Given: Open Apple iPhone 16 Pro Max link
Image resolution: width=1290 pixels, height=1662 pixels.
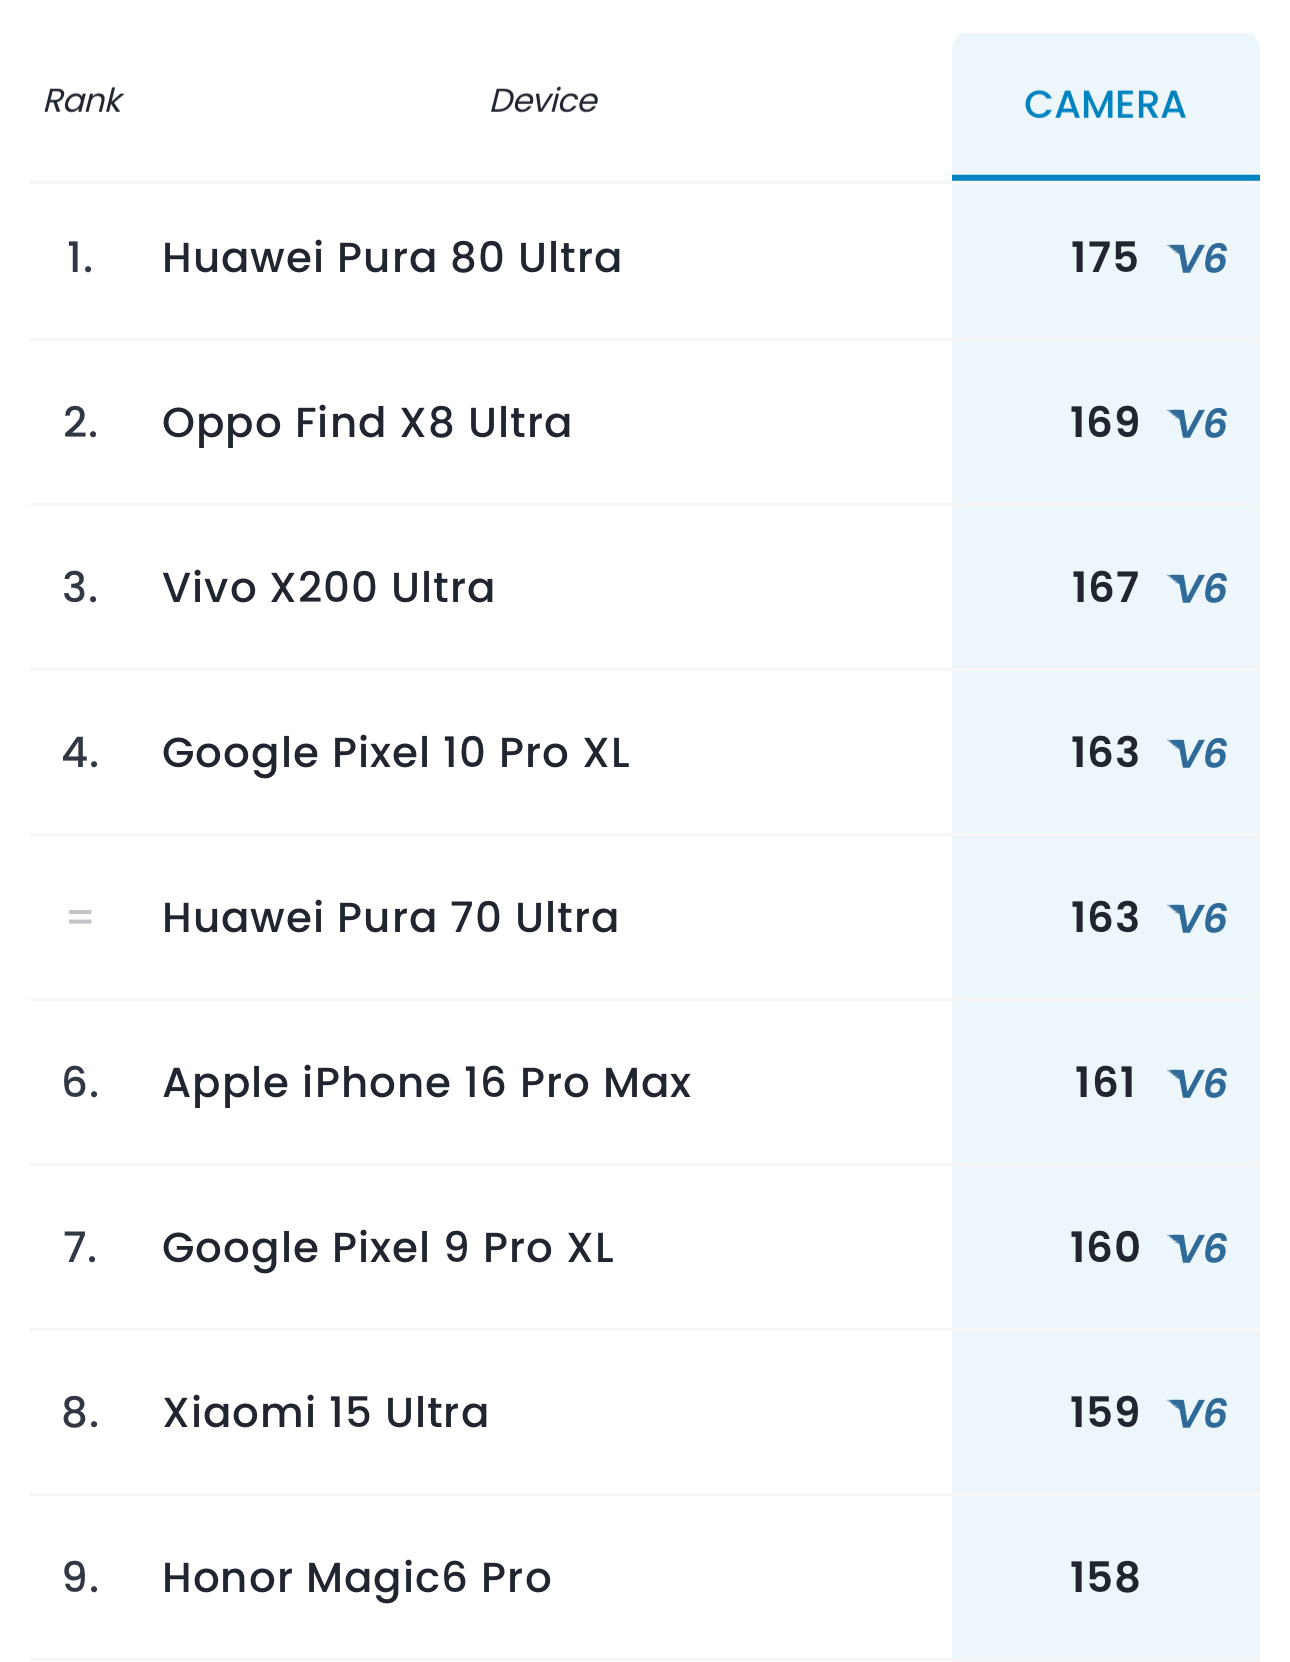Looking at the screenshot, I should [427, 1083].
